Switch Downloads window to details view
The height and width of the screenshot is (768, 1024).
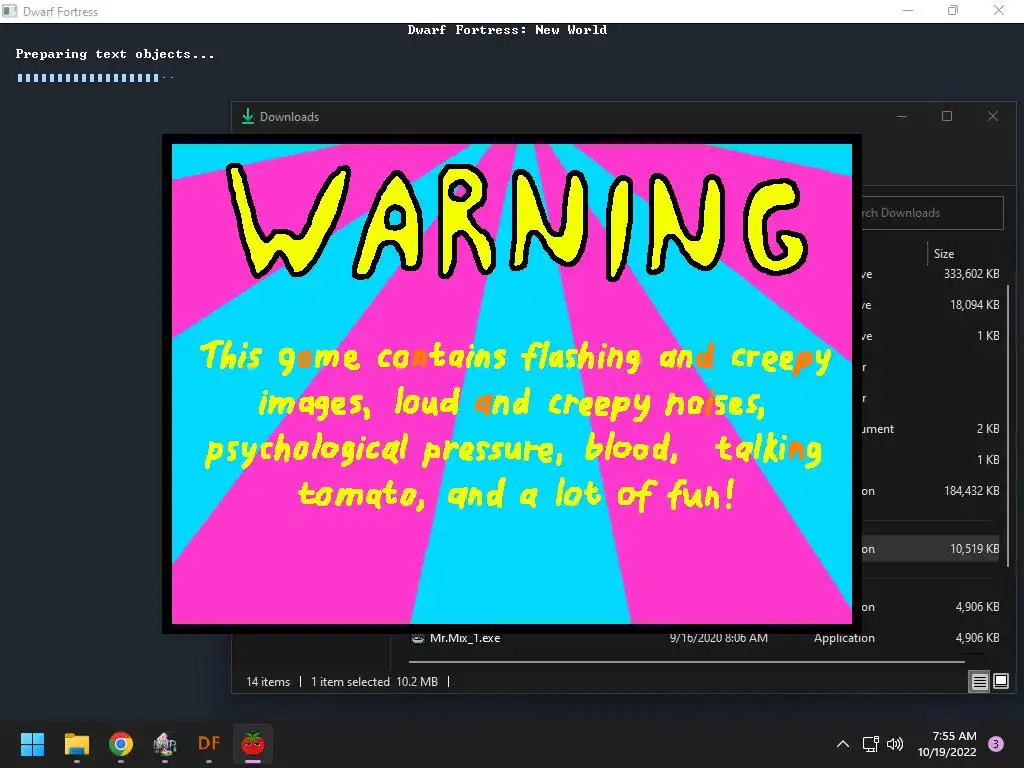coord(980,682)
